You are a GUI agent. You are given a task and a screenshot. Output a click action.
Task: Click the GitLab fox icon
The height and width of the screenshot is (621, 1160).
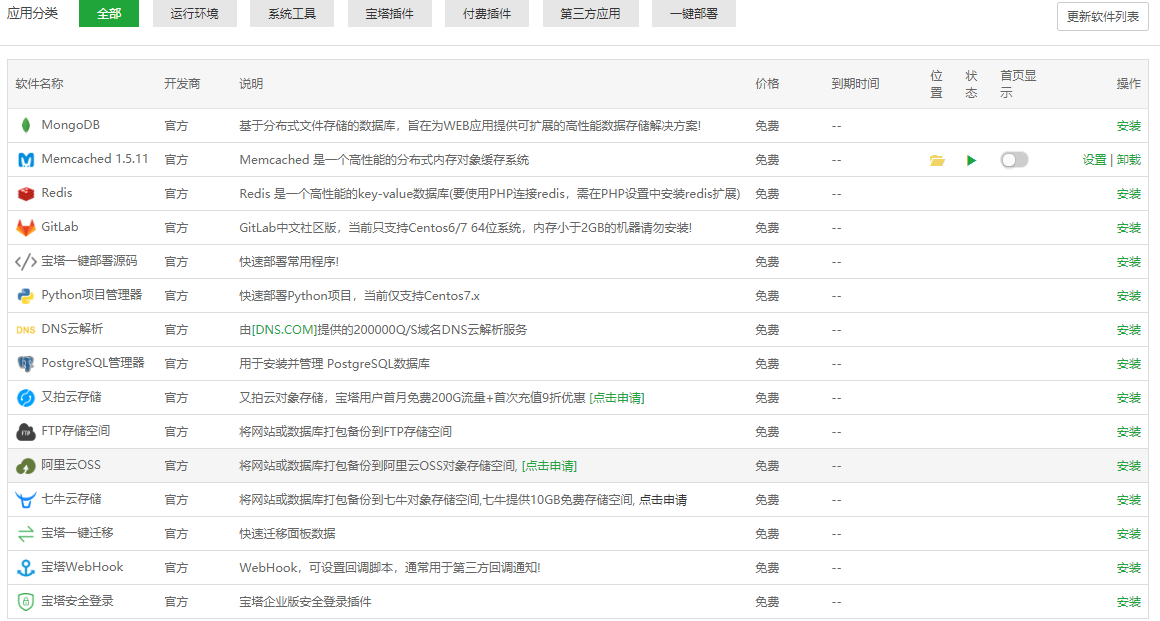(x=26, y=227)
